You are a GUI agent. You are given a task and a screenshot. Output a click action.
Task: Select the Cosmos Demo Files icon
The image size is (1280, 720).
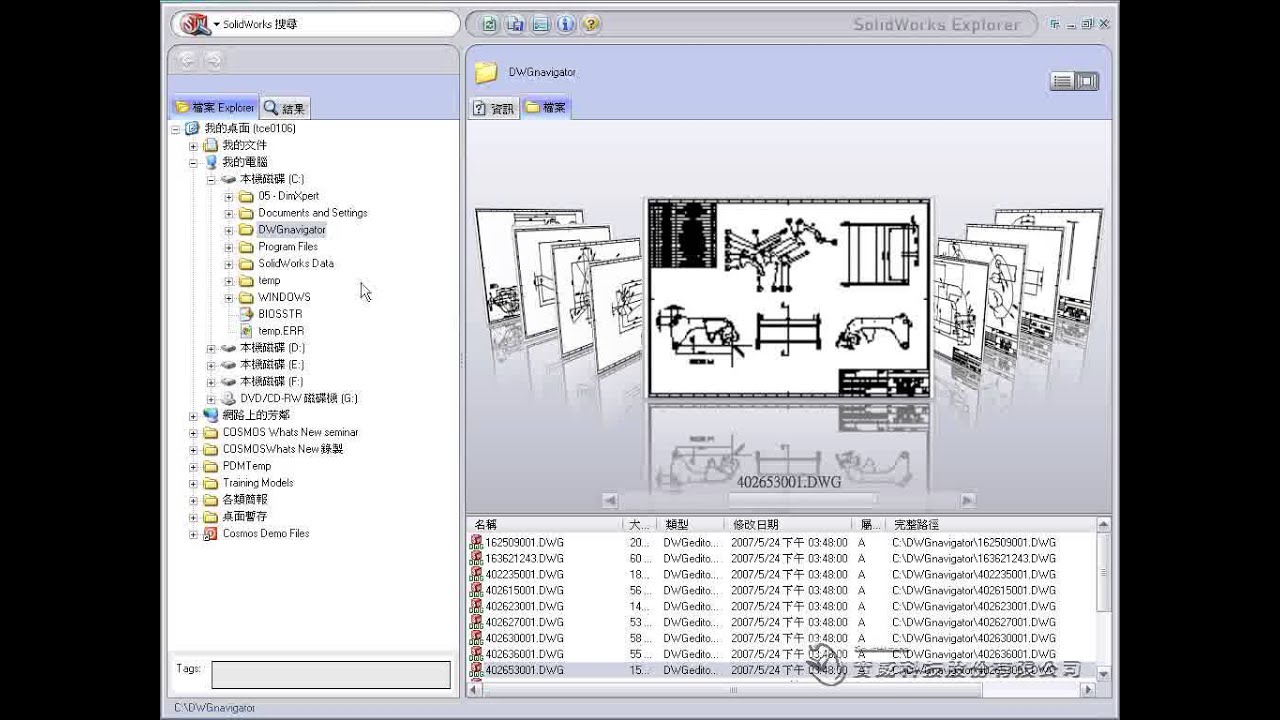point(210,533)
